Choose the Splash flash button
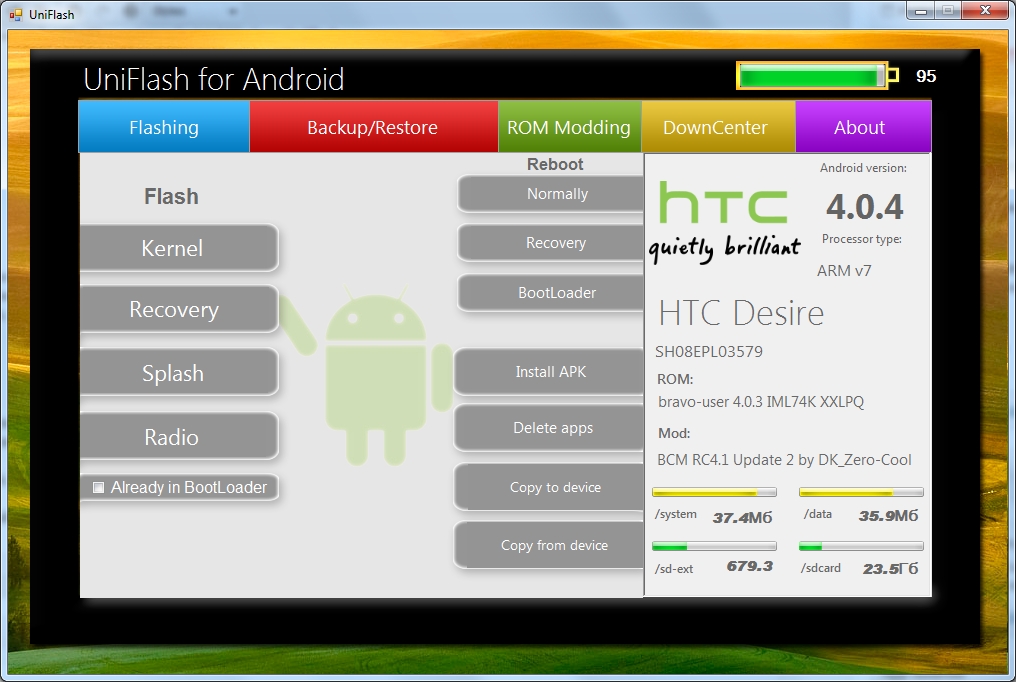Image resolution: width=1016 pixels, height=682 pixels. (173, 373)
